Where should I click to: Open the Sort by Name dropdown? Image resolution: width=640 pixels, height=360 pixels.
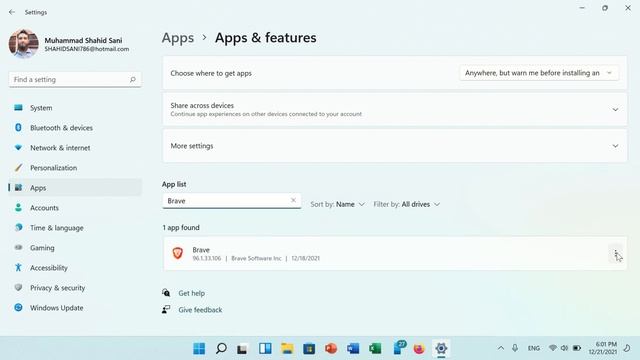coord(337,204)
